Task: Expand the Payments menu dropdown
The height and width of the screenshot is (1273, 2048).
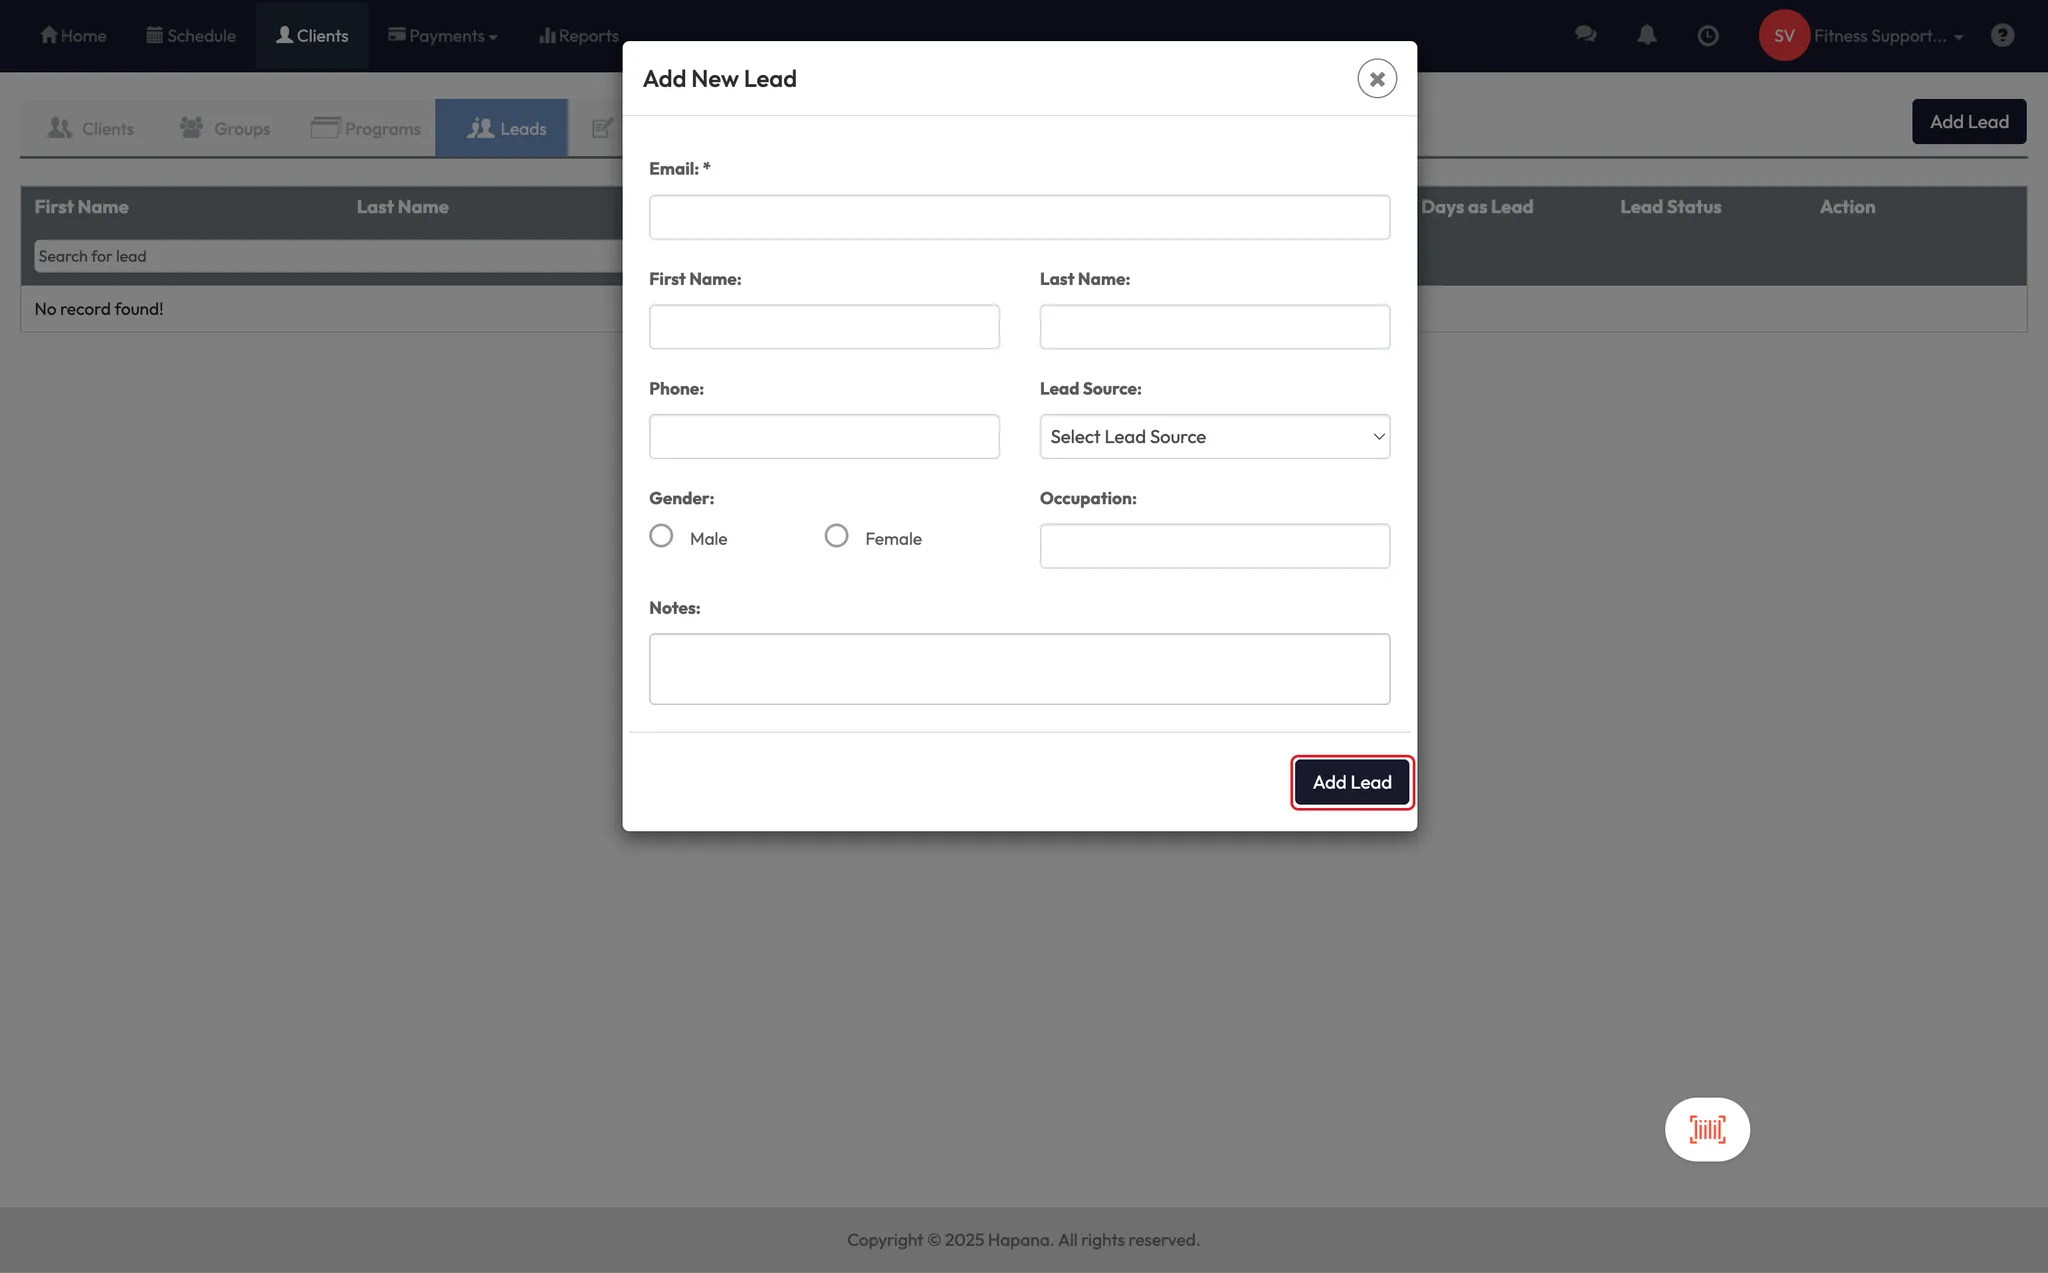Action: pyautogui.click(x=443, y=36)
